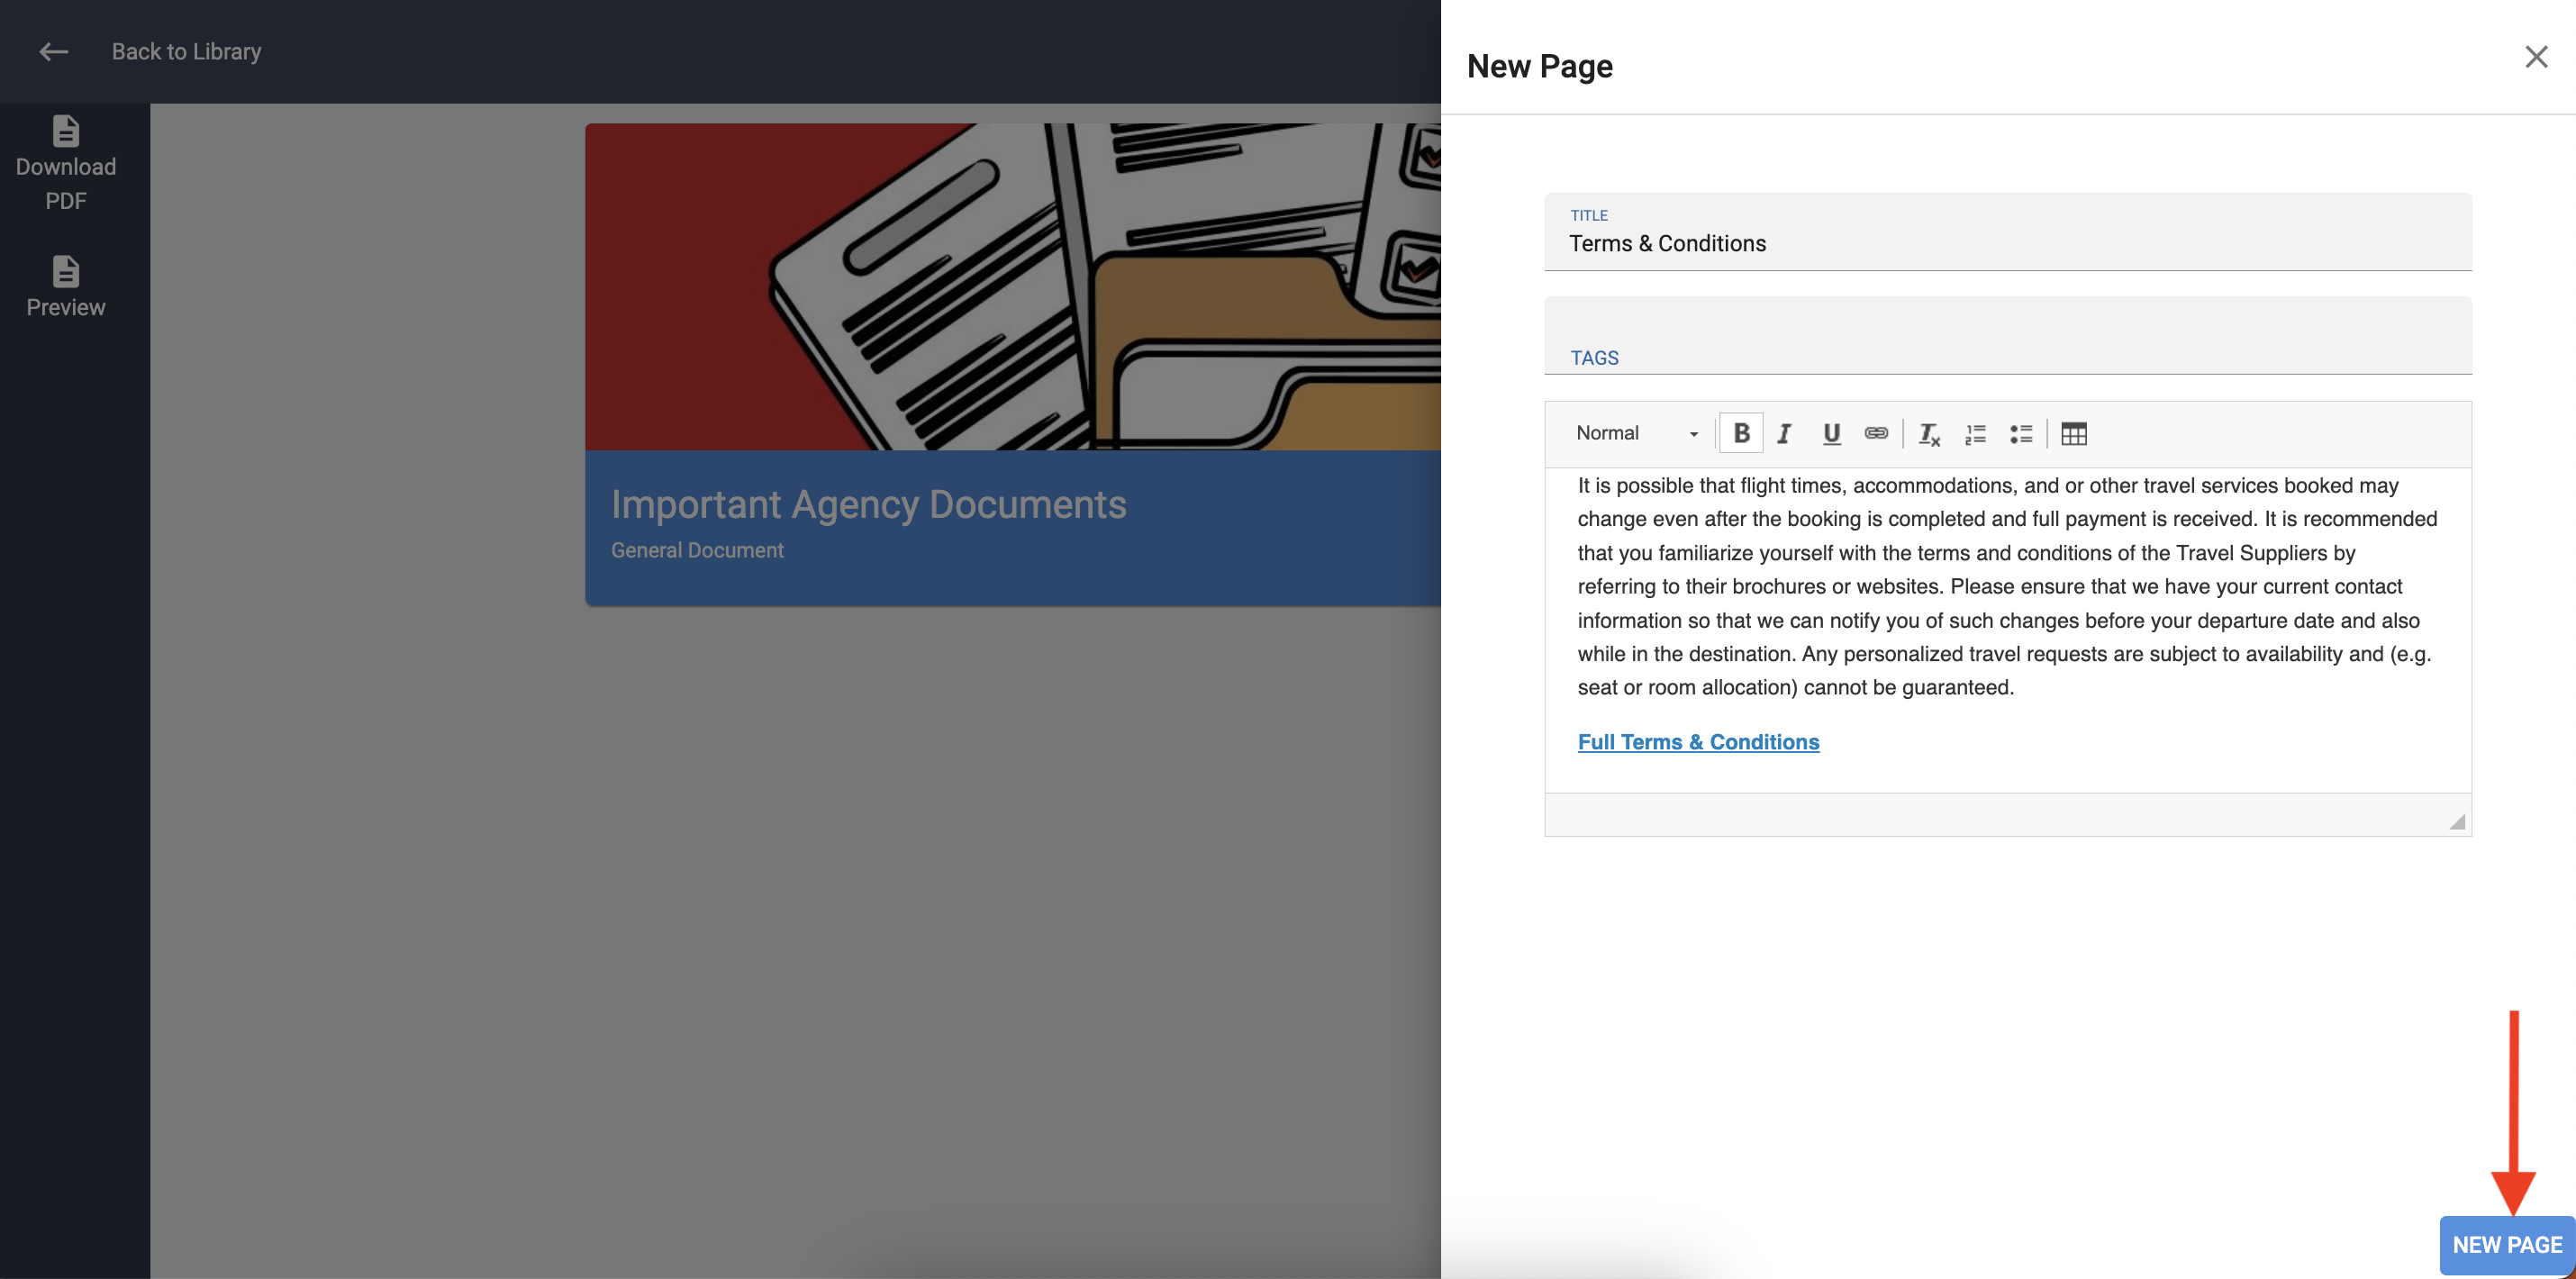This screenshot has height=1279, width=2576.
Task: Download the document as PDF
Action: [66, 163]
